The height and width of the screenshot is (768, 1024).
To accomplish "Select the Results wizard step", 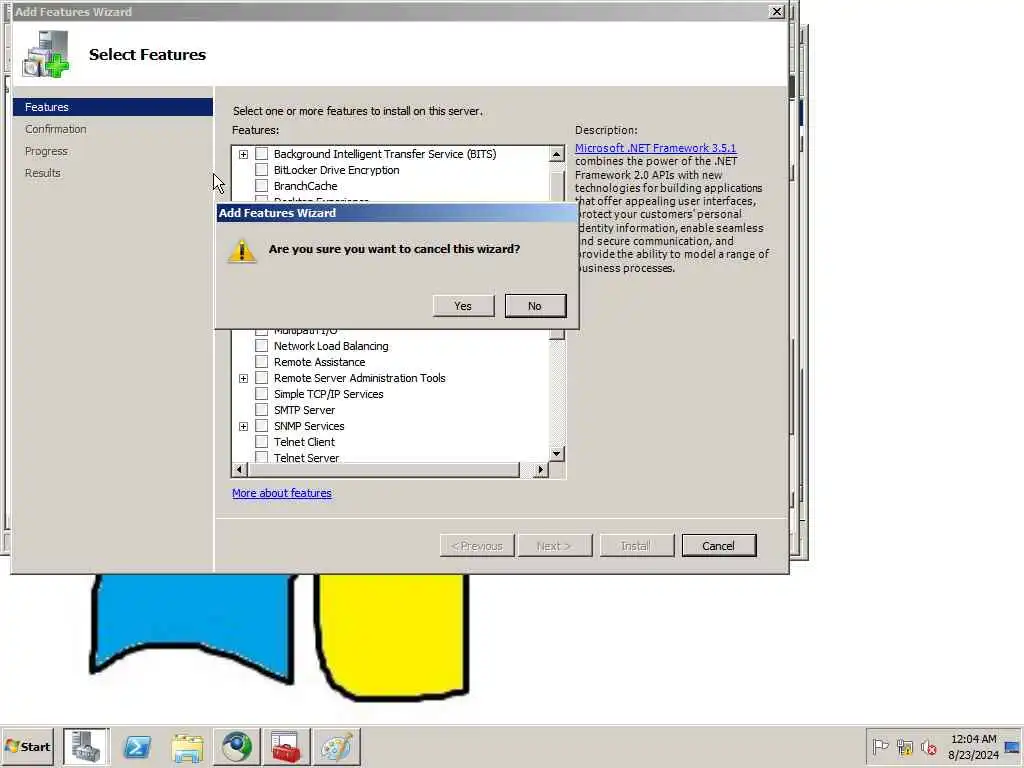I will pyautogui.click(x=42, y=173).
